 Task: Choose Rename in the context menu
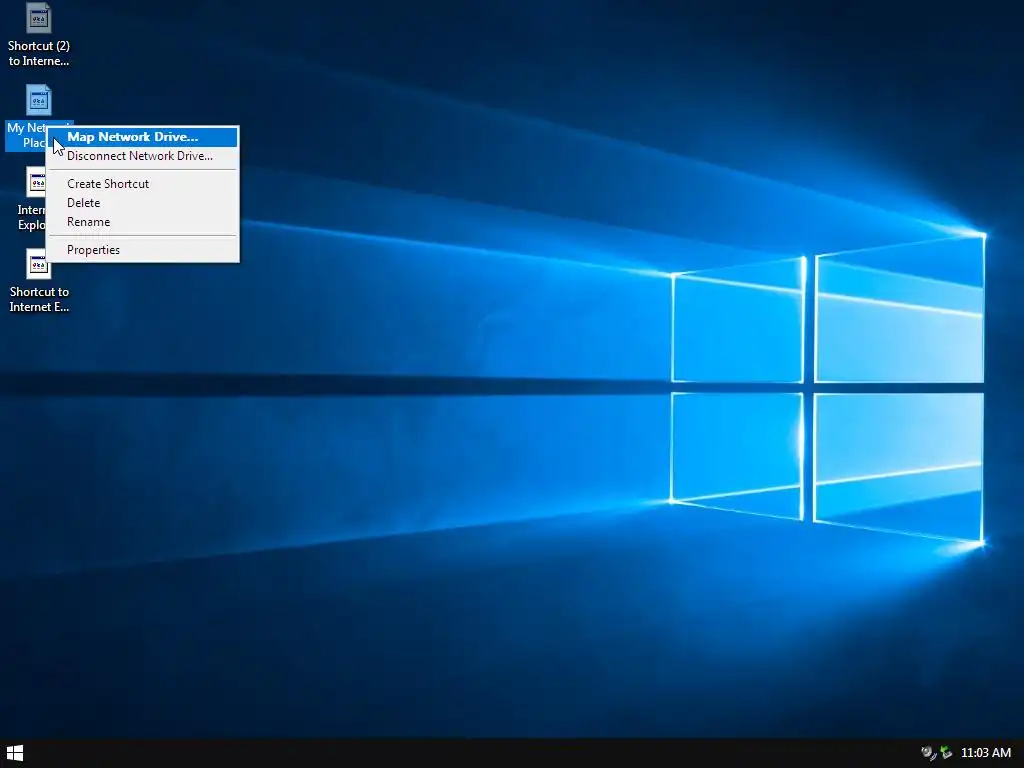(x=142, y=222)
